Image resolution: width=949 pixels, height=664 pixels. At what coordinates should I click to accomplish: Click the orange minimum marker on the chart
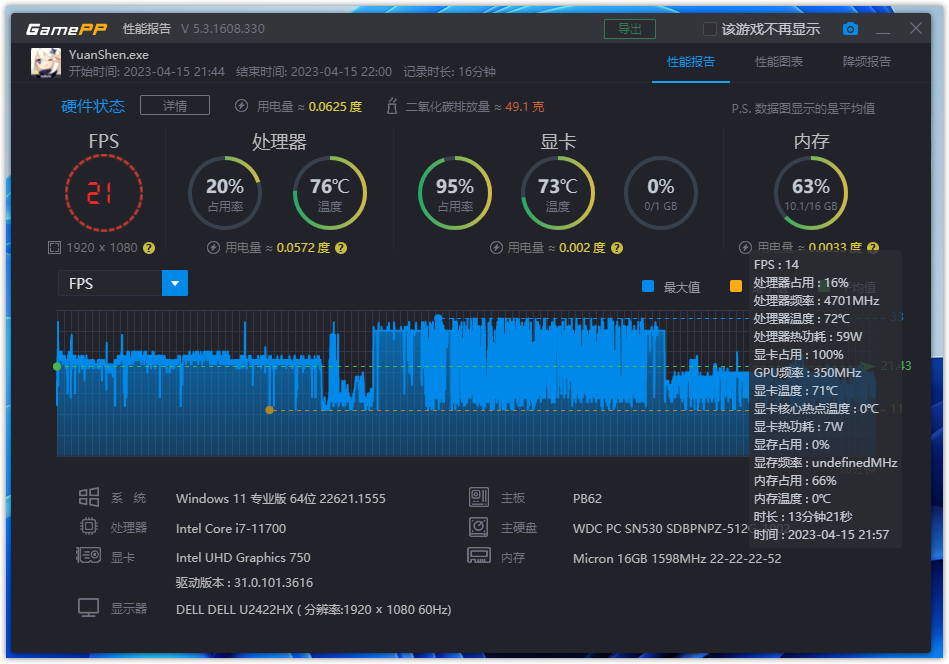(x=269, y=410)
